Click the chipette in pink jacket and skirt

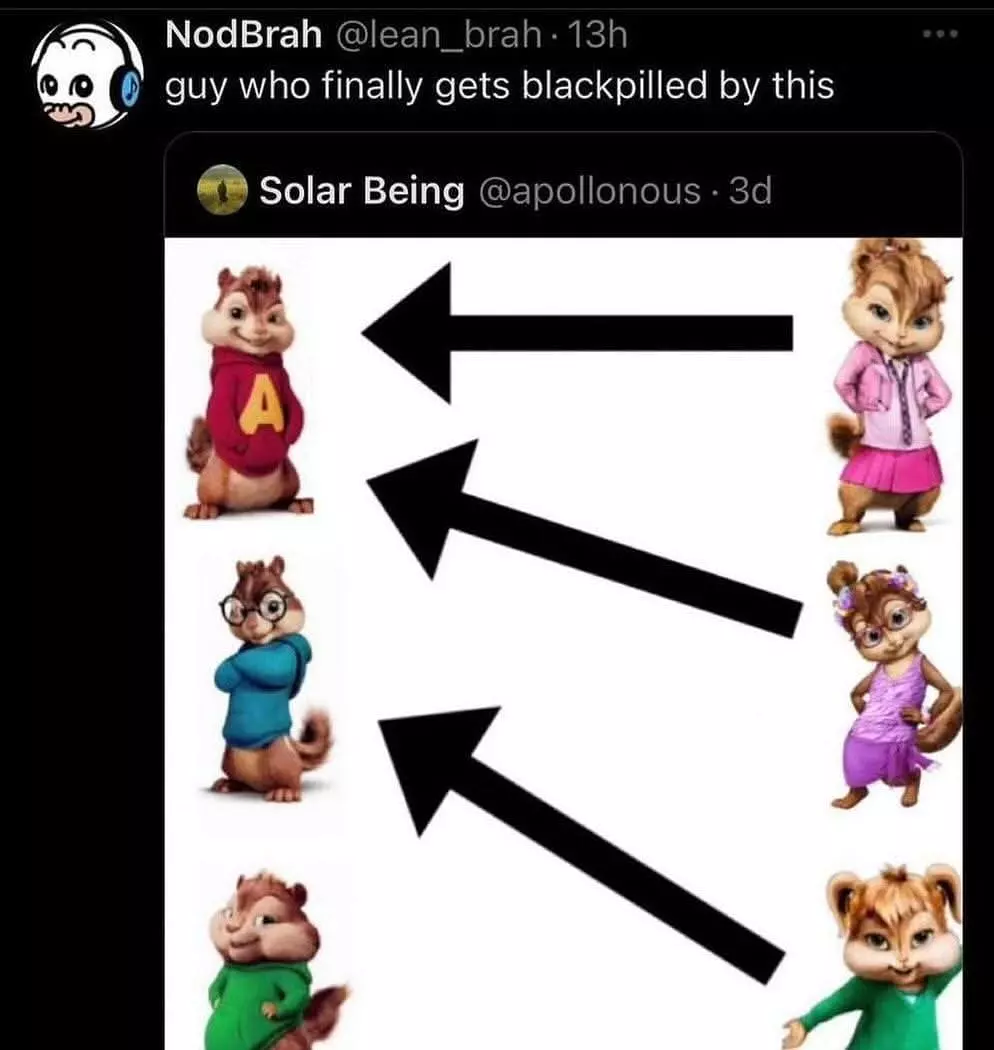(890, 386)
